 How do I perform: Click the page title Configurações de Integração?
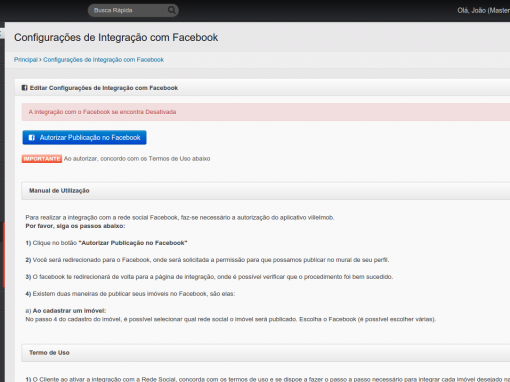pos(116,37)
